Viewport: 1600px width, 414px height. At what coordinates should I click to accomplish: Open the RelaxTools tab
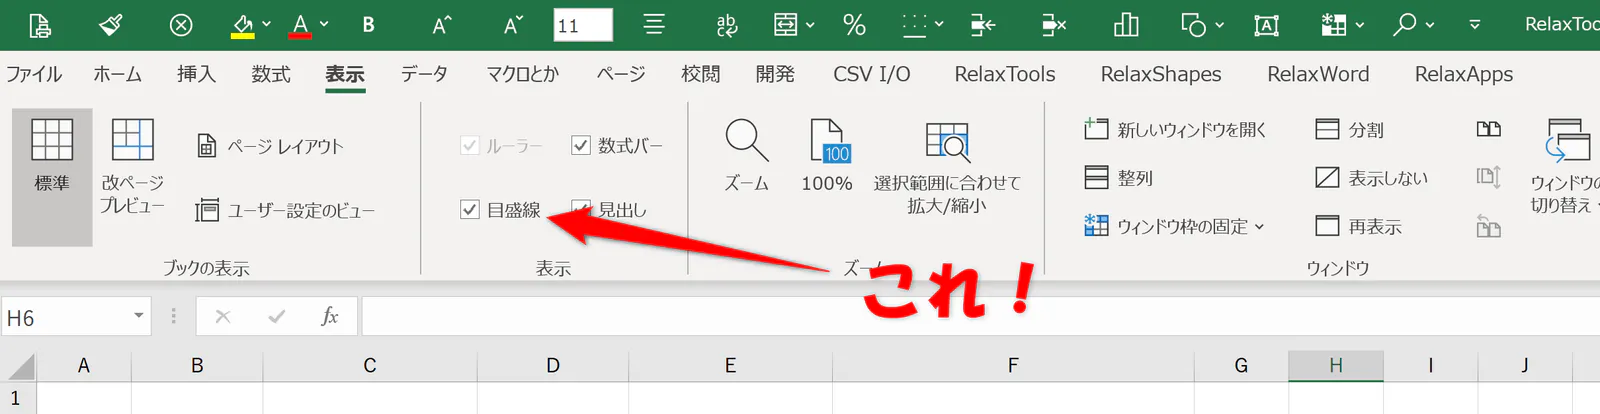pos(1005,74)
